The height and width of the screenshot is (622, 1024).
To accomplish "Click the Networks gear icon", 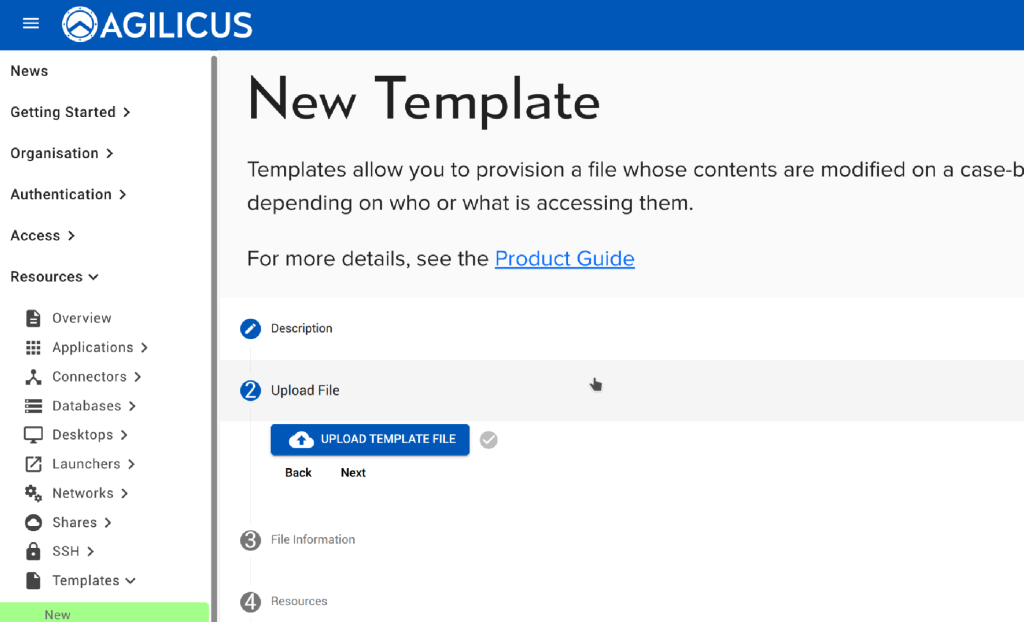I will coord(33,493).
